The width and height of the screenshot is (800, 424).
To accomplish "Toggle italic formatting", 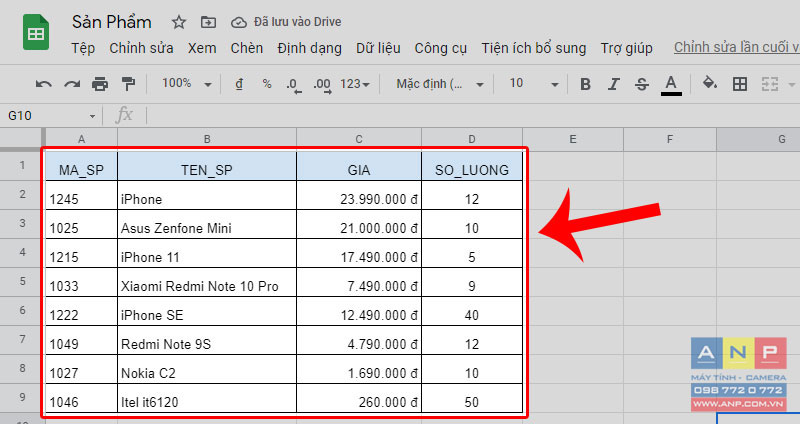I will 613,84.
